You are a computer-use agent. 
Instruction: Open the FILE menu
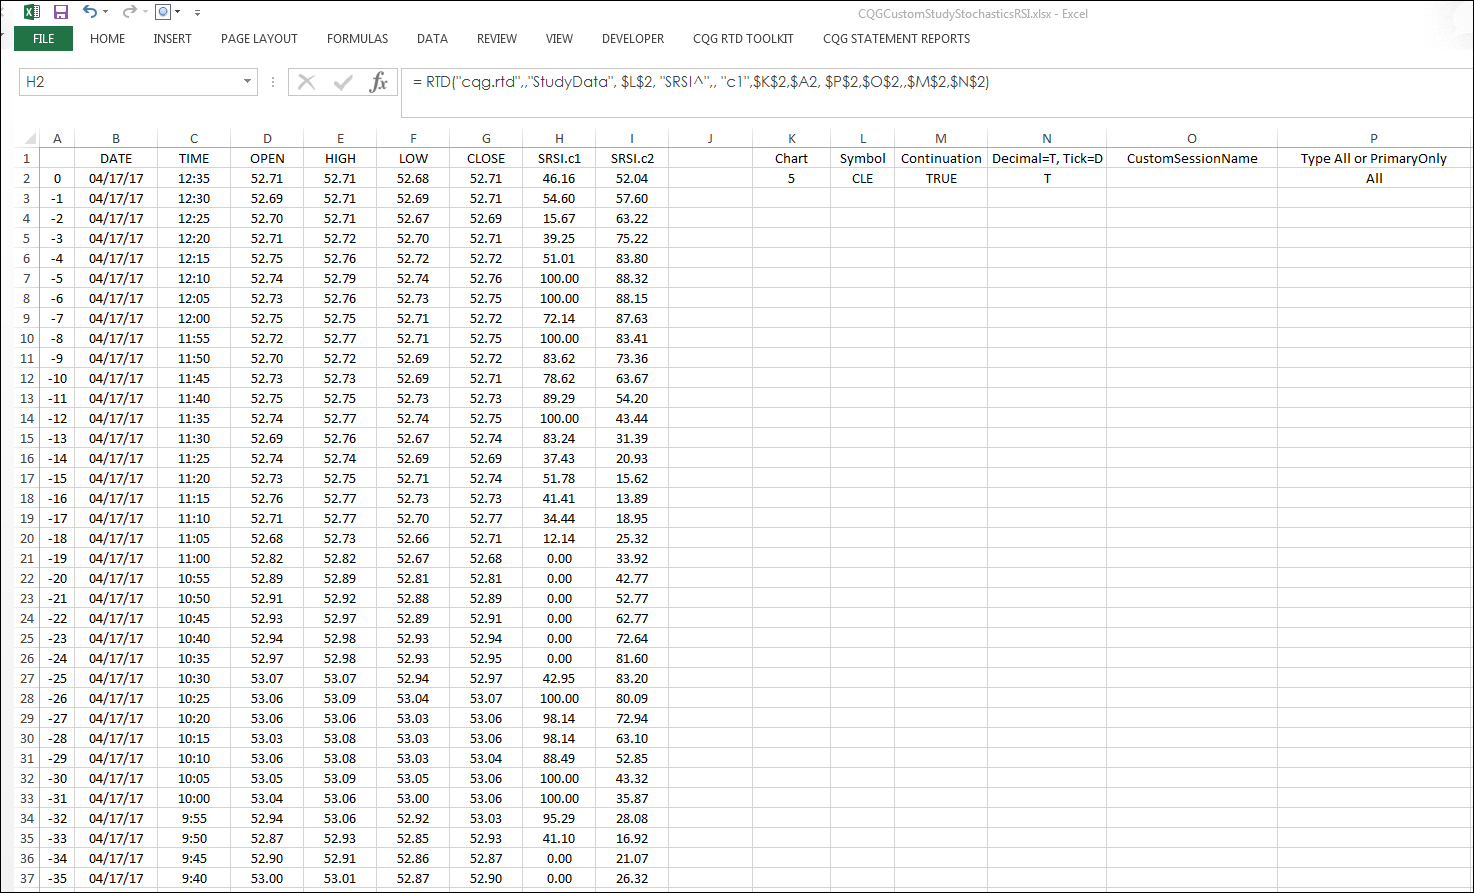43,39
